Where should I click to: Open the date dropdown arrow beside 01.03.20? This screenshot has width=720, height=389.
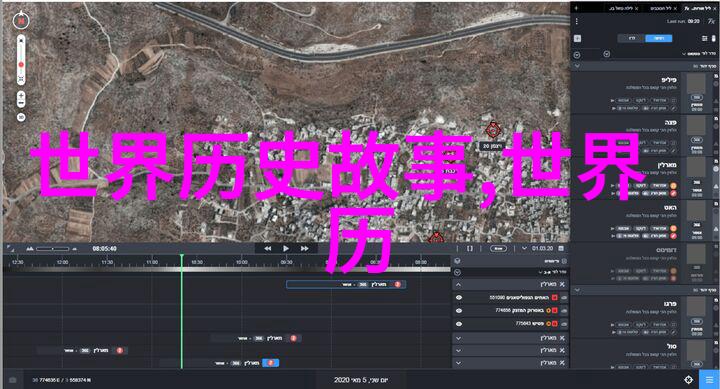(x=524, y=248)
